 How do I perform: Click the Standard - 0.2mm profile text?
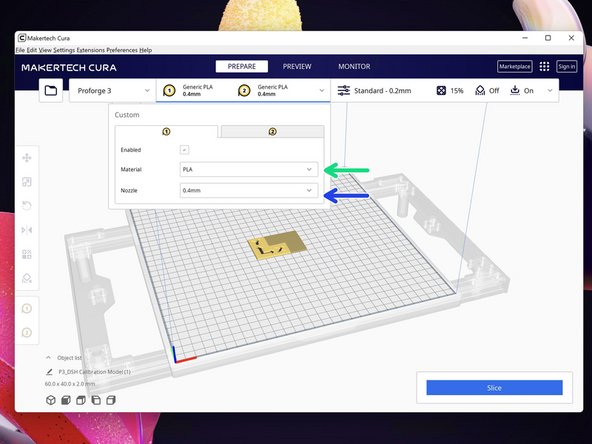point(382,91)
